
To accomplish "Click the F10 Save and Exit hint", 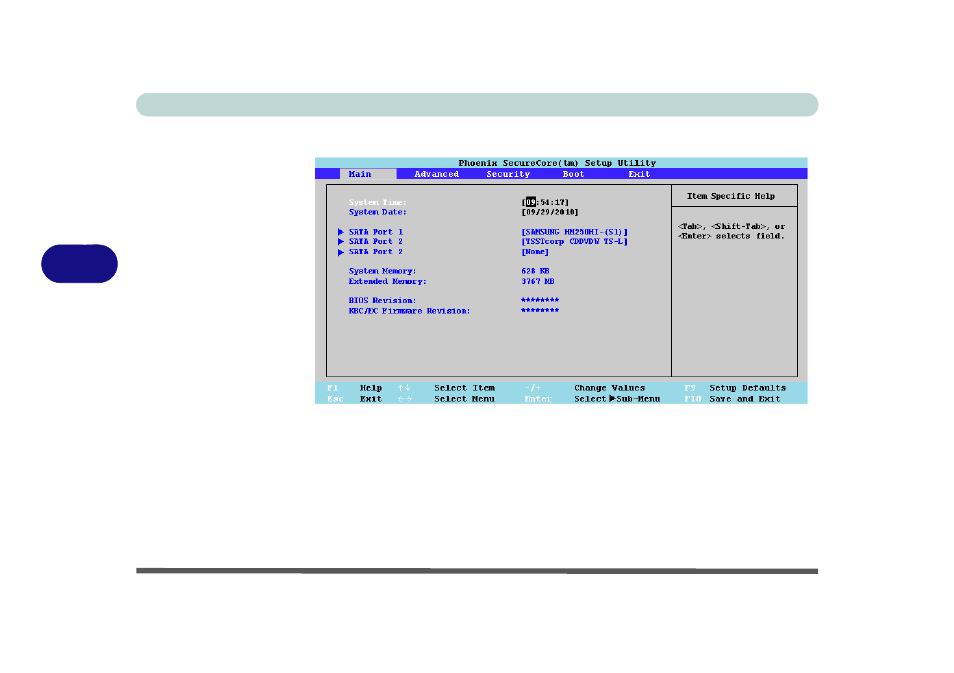I will (x=732, y=399).
